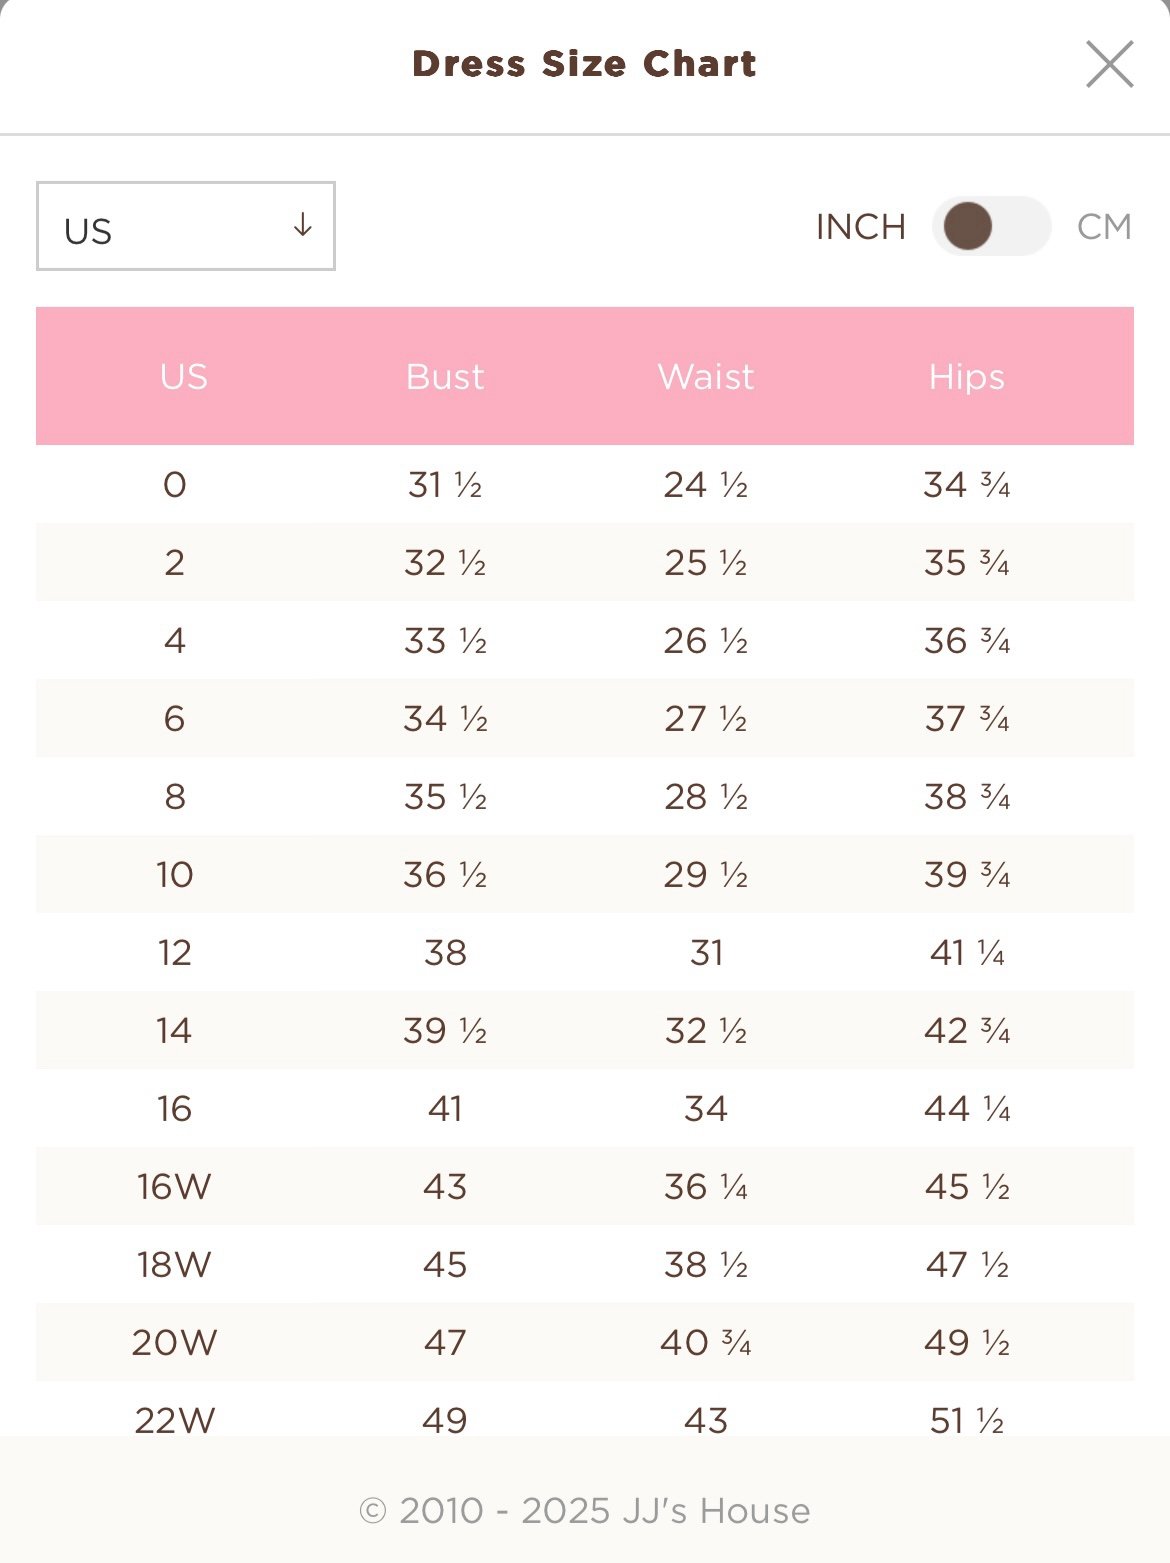
Task: Select the size 8 row label
Action: coord(175,797)
